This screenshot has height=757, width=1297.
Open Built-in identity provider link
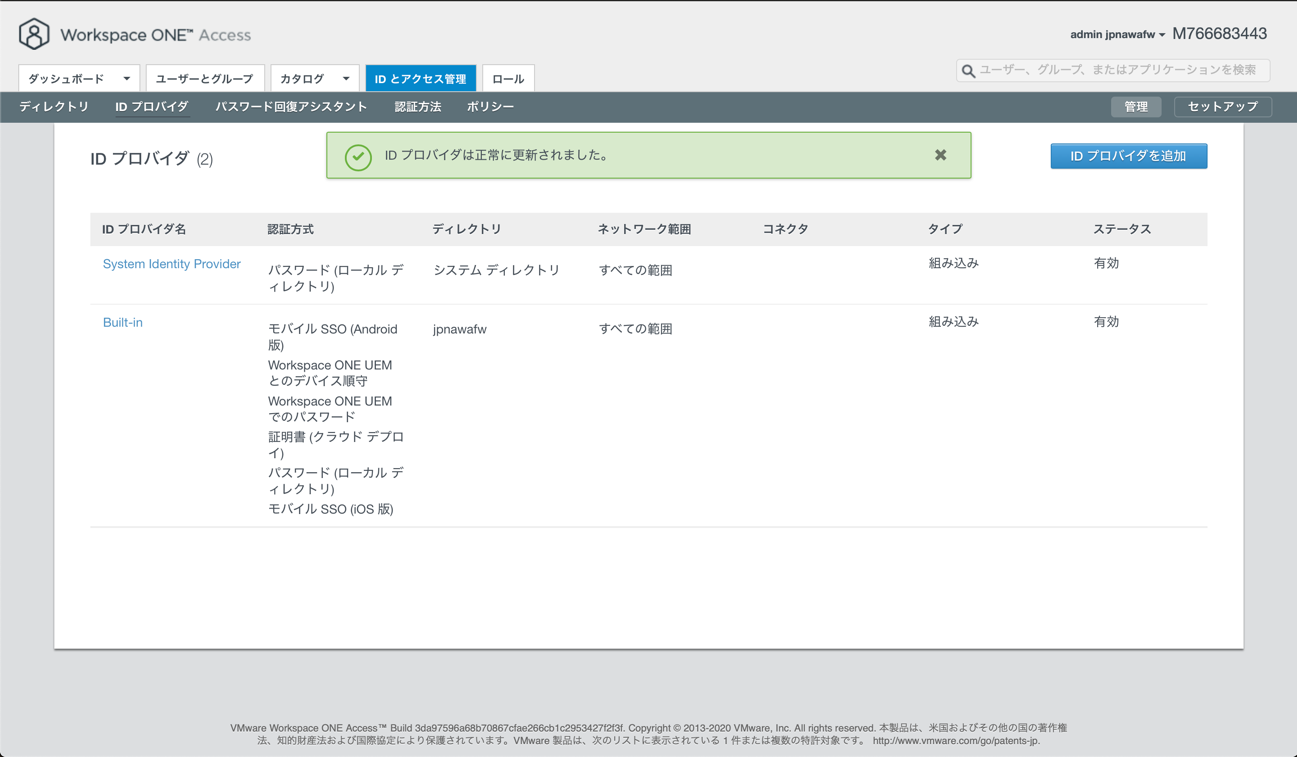[x=122, y=322]
